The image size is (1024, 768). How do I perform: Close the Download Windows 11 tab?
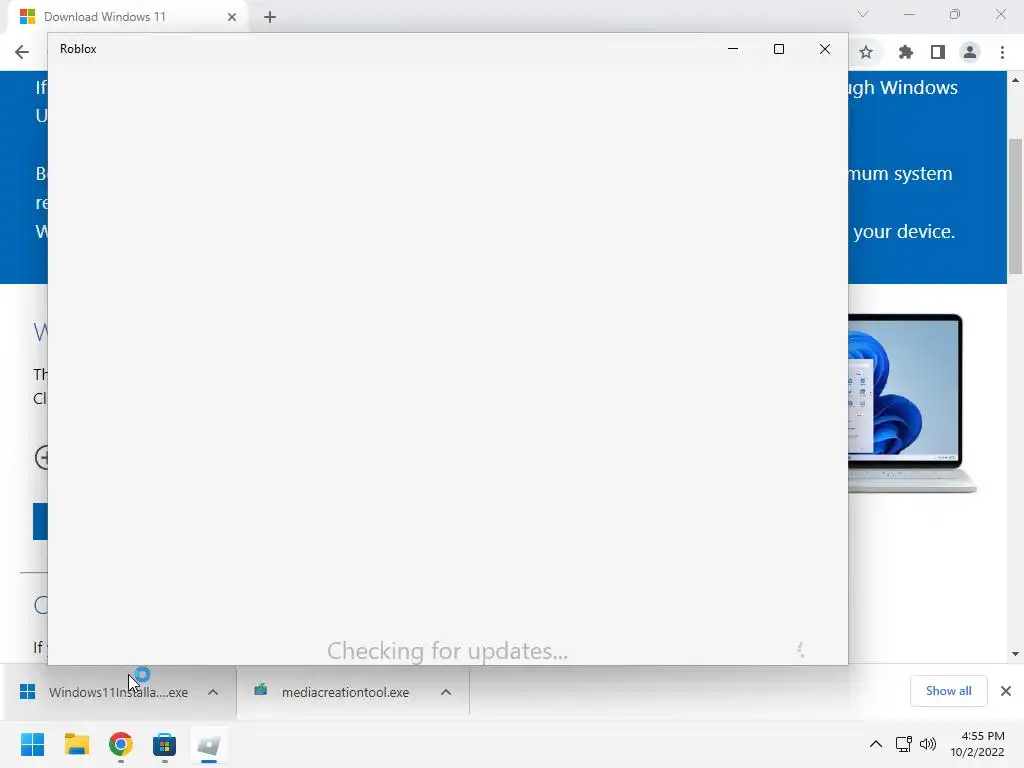(x=232, y=17)
